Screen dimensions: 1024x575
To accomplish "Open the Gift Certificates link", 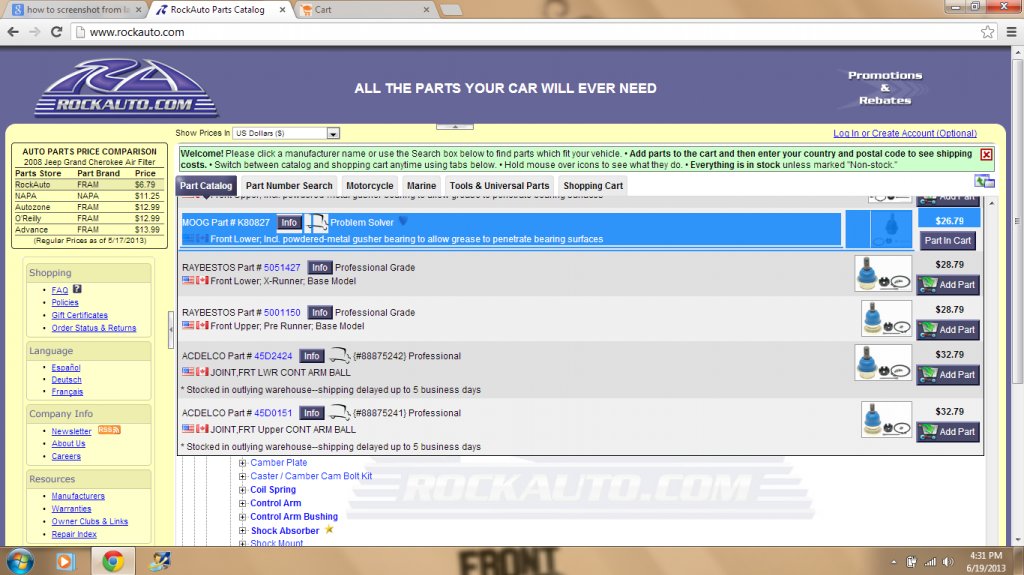I will tap(80, 315).
